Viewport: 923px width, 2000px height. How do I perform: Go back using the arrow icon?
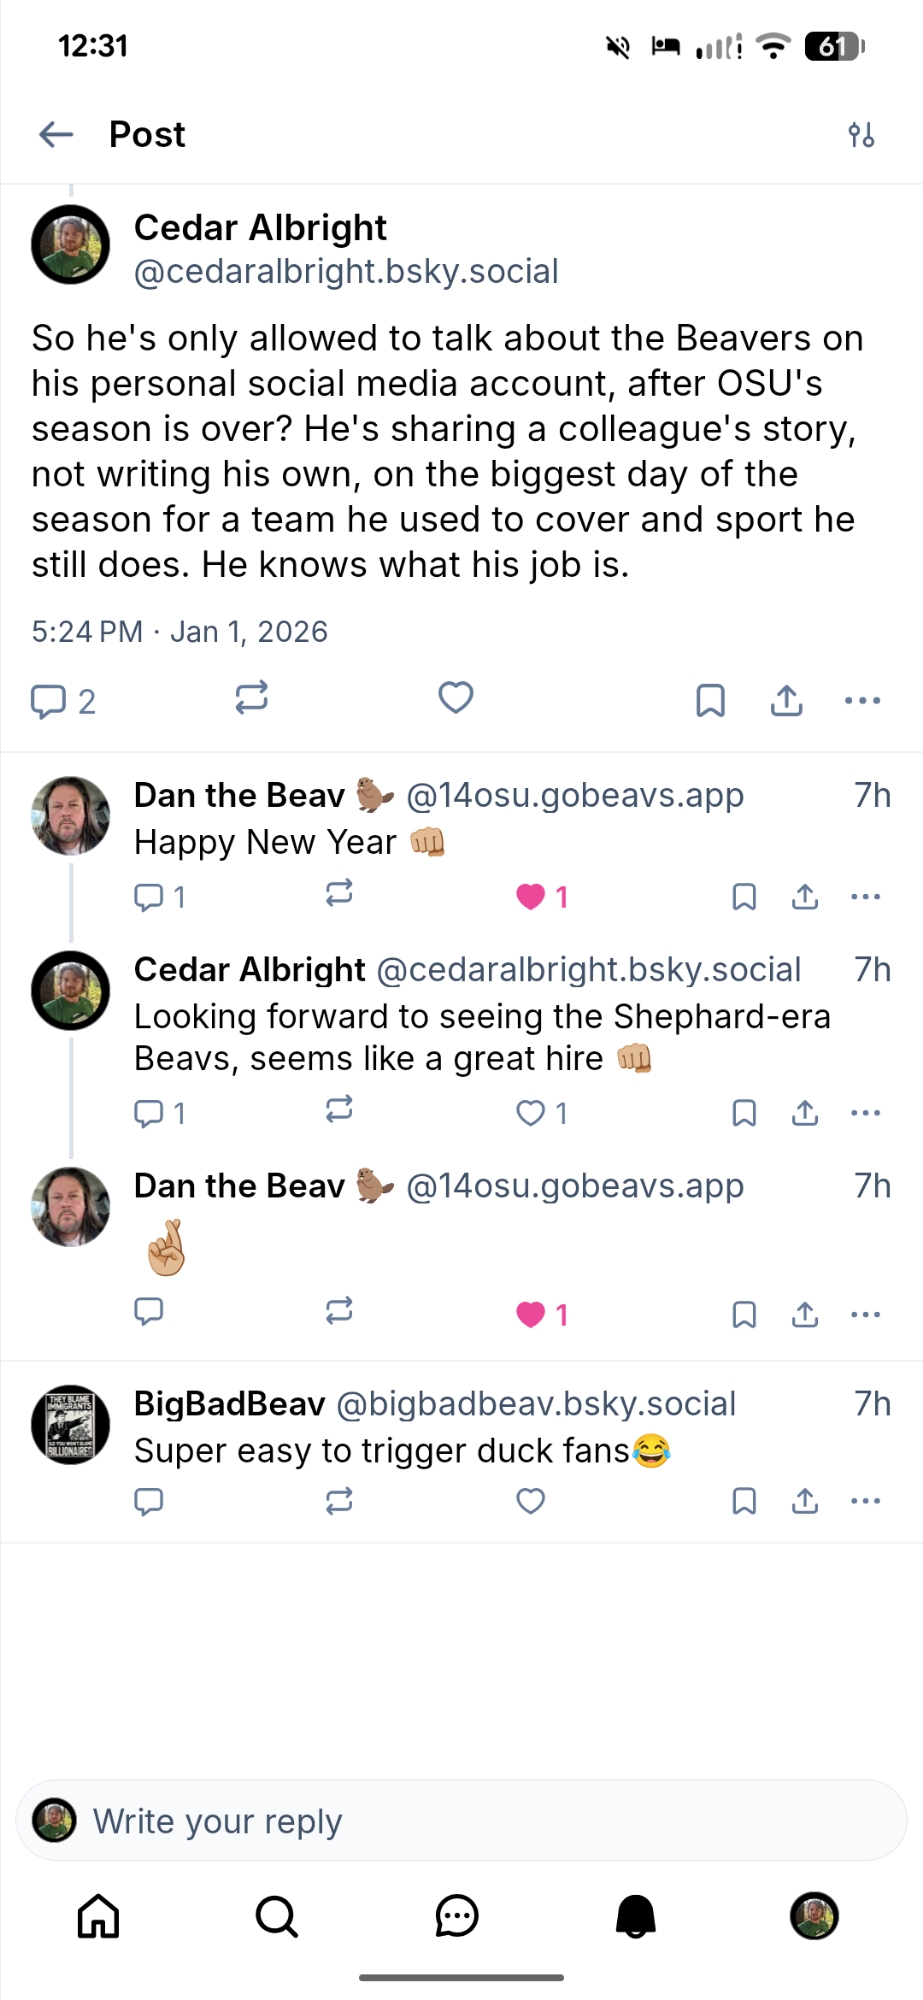pos(56,134)
